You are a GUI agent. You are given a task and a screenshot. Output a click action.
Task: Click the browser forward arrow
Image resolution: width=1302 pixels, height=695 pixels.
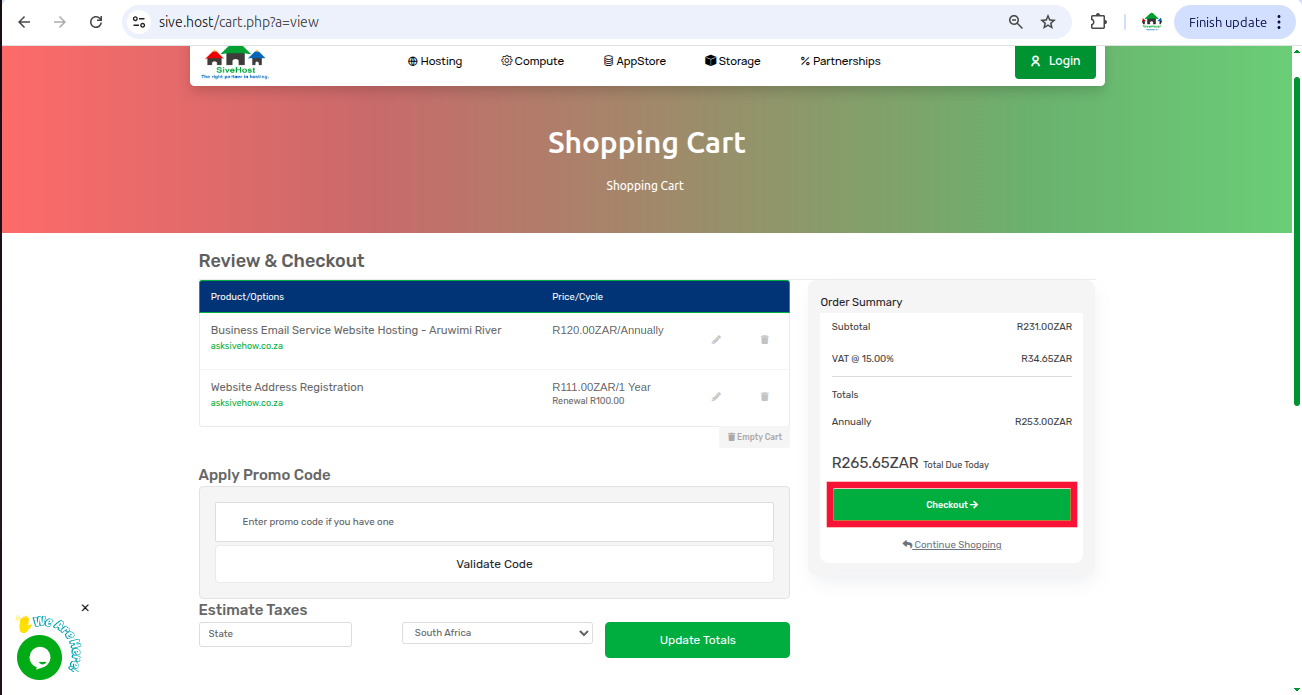pyautogui.click(x=60, y=22)
